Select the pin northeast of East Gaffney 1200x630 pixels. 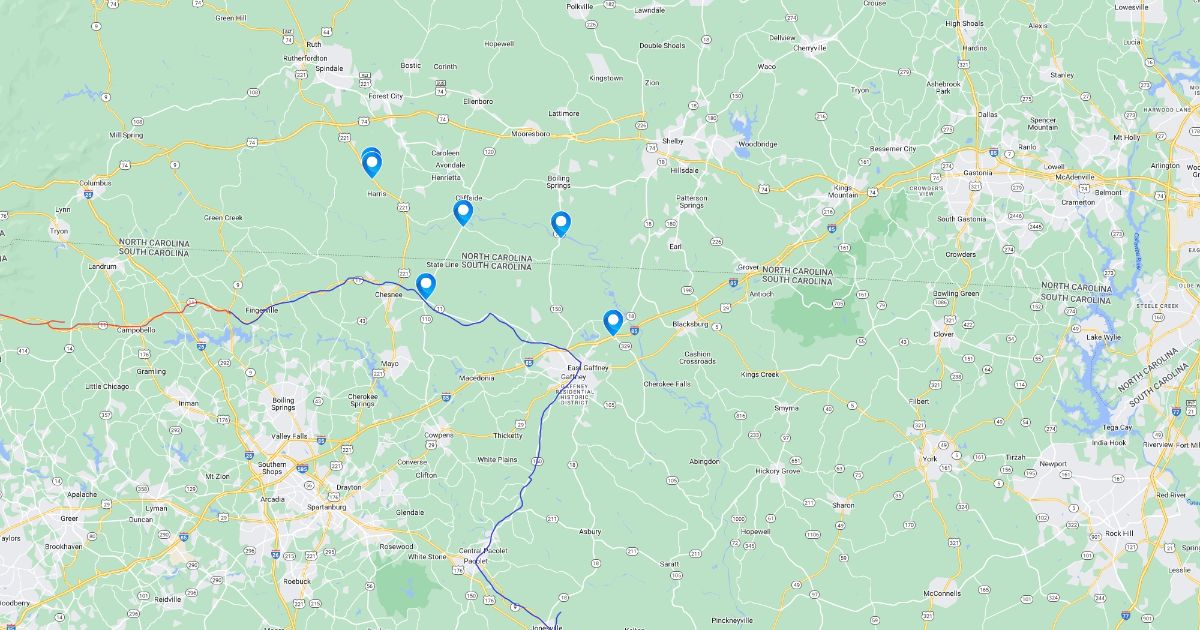click(x=613, y=322)
